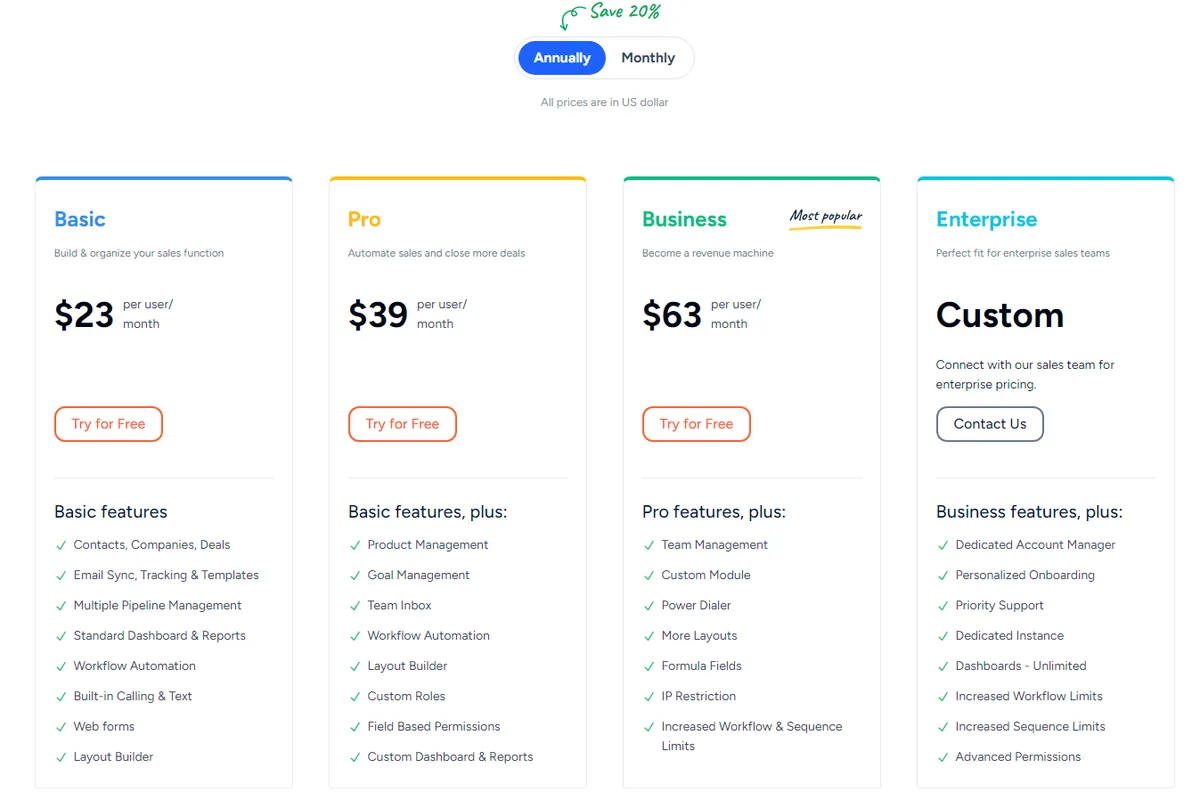Click the checkmark beside Team Inbox
This screenshot has height=809, width=1200.
click(354, 605)
